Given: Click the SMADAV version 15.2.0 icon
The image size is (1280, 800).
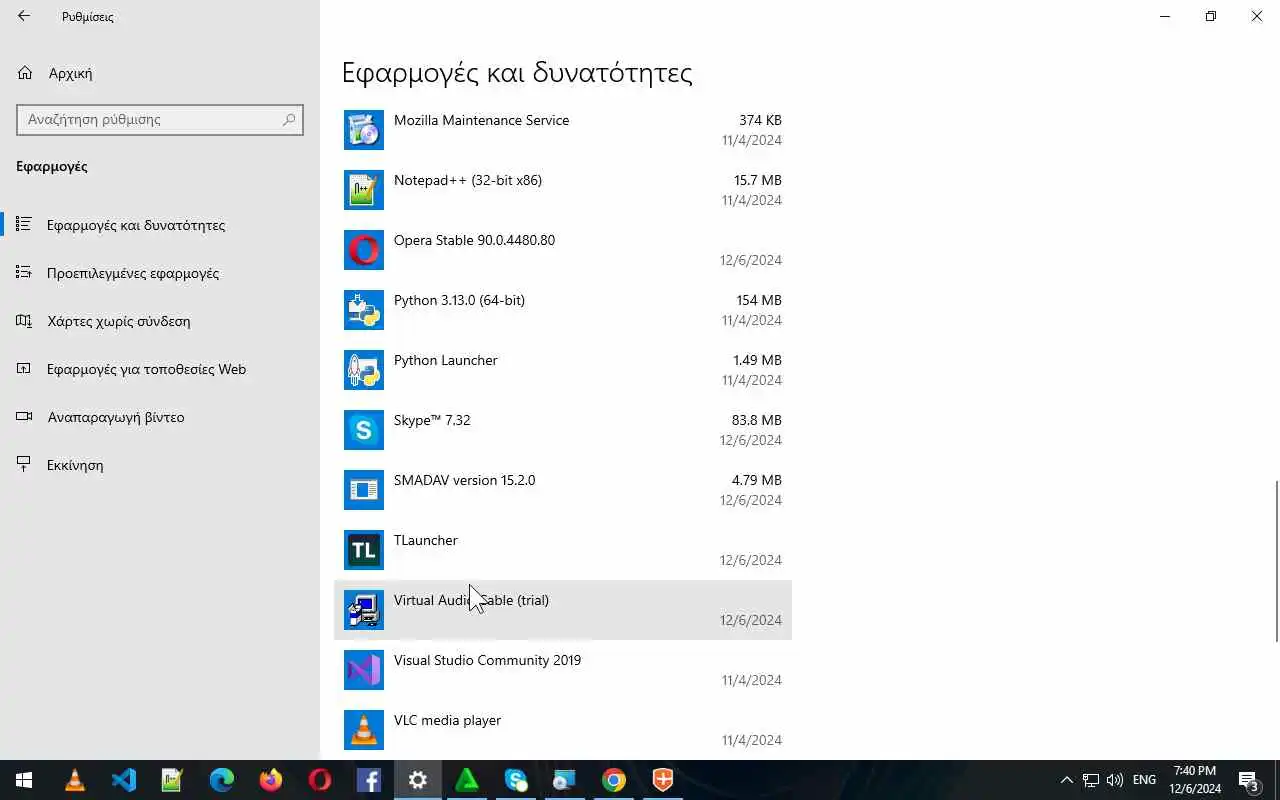Looking at the screenshot, I should pos(364,490).
